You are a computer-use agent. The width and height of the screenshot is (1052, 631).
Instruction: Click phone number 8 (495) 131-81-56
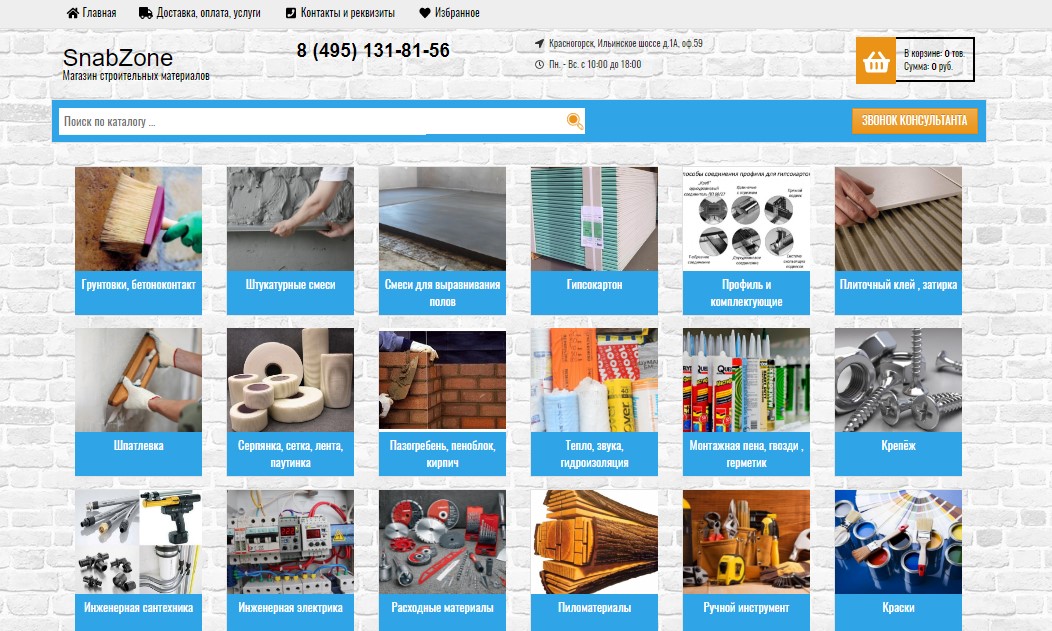click(x=373, y=50)
